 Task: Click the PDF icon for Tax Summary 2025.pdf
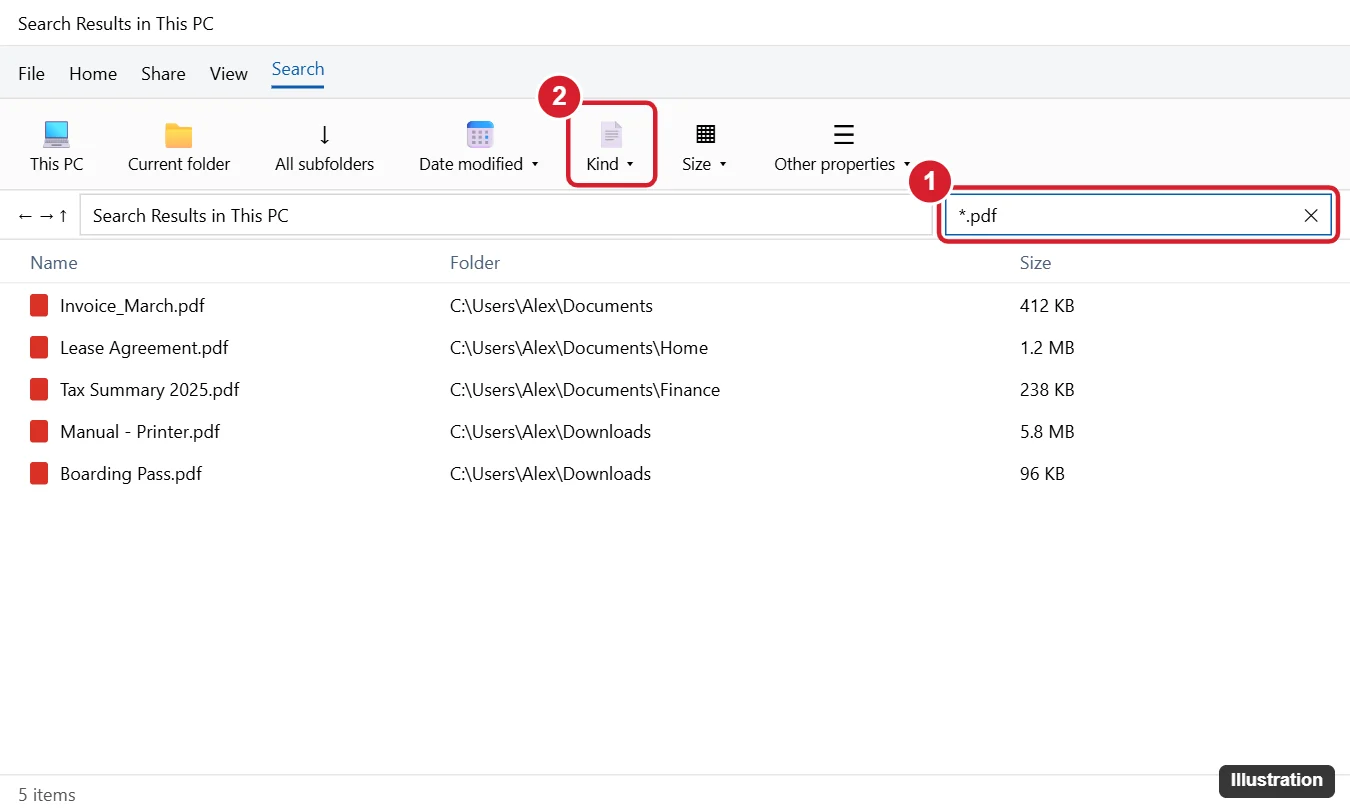(x=39, y=390)
